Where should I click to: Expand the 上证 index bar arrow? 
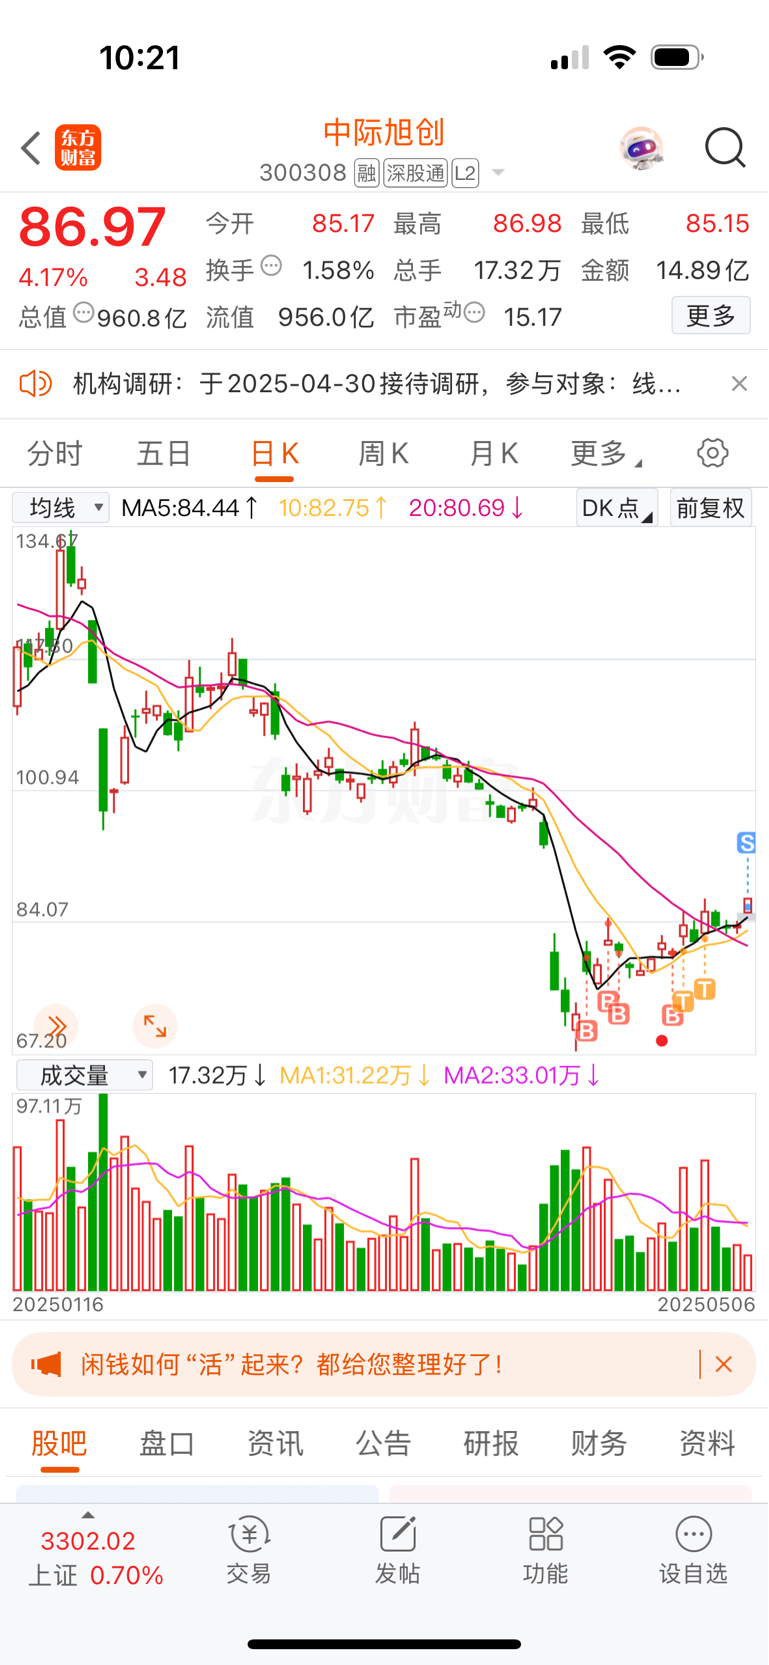coord(88,1515)
